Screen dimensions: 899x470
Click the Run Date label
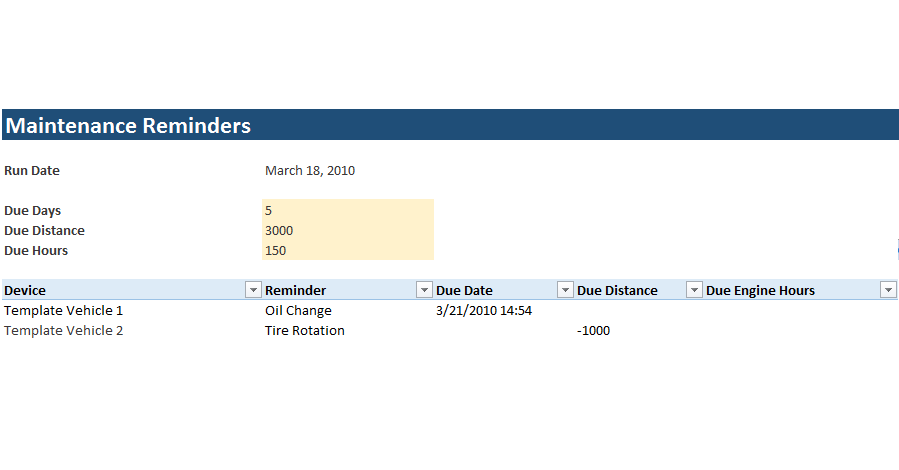(x=32, y=170)
